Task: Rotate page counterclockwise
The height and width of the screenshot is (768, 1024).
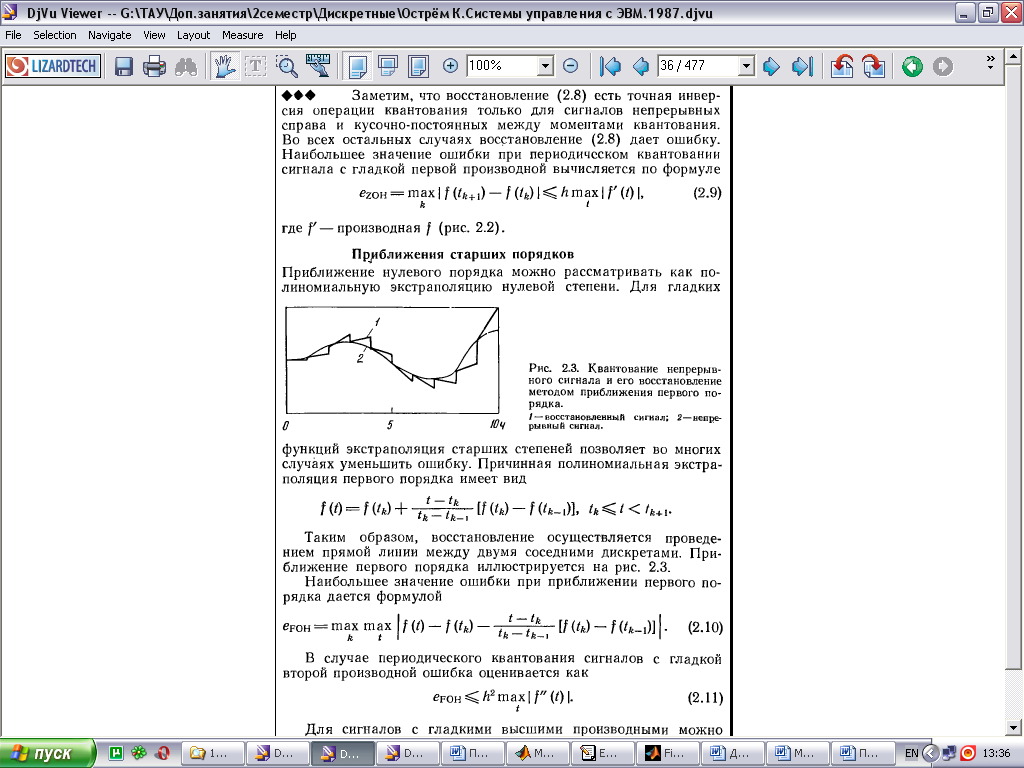Action: click(x=842, y=66)
